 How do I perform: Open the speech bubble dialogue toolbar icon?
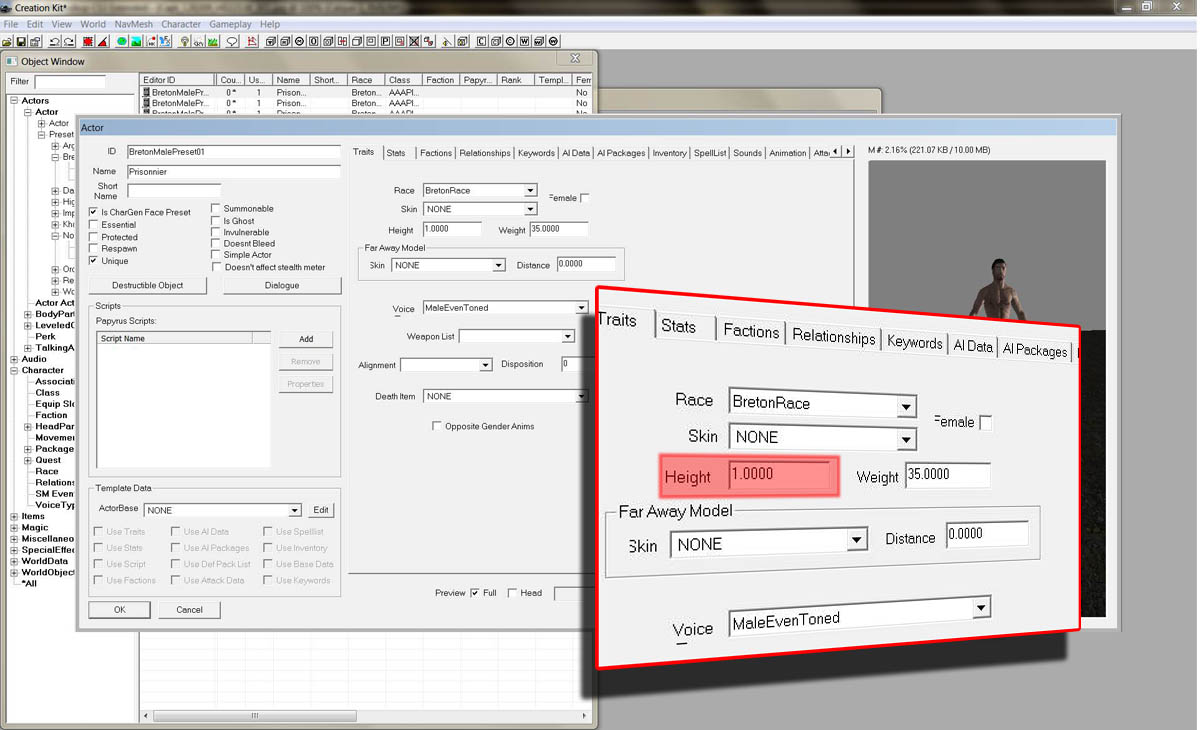(x=232, y=42)
